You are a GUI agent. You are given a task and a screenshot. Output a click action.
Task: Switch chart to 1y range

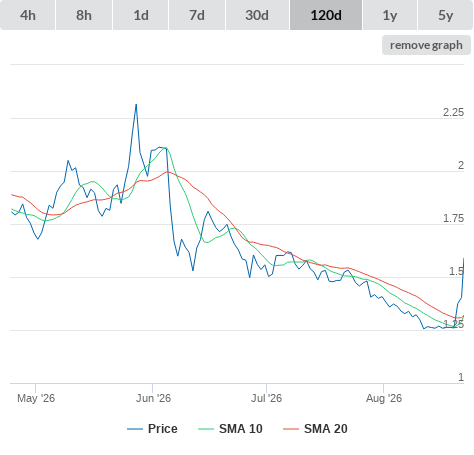point(390,15)
